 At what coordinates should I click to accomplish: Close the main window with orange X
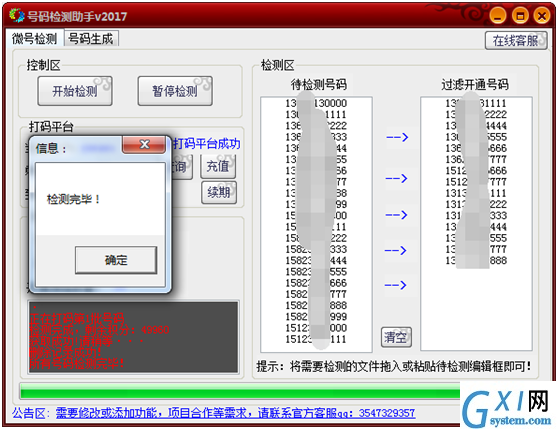point(542,16)
